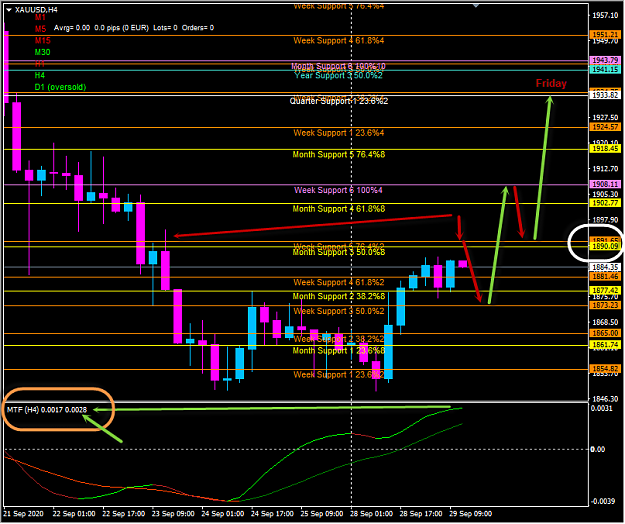The image size is (625, 524).
Task: Select the green H4 timeframe label
Action: [40, 75]
